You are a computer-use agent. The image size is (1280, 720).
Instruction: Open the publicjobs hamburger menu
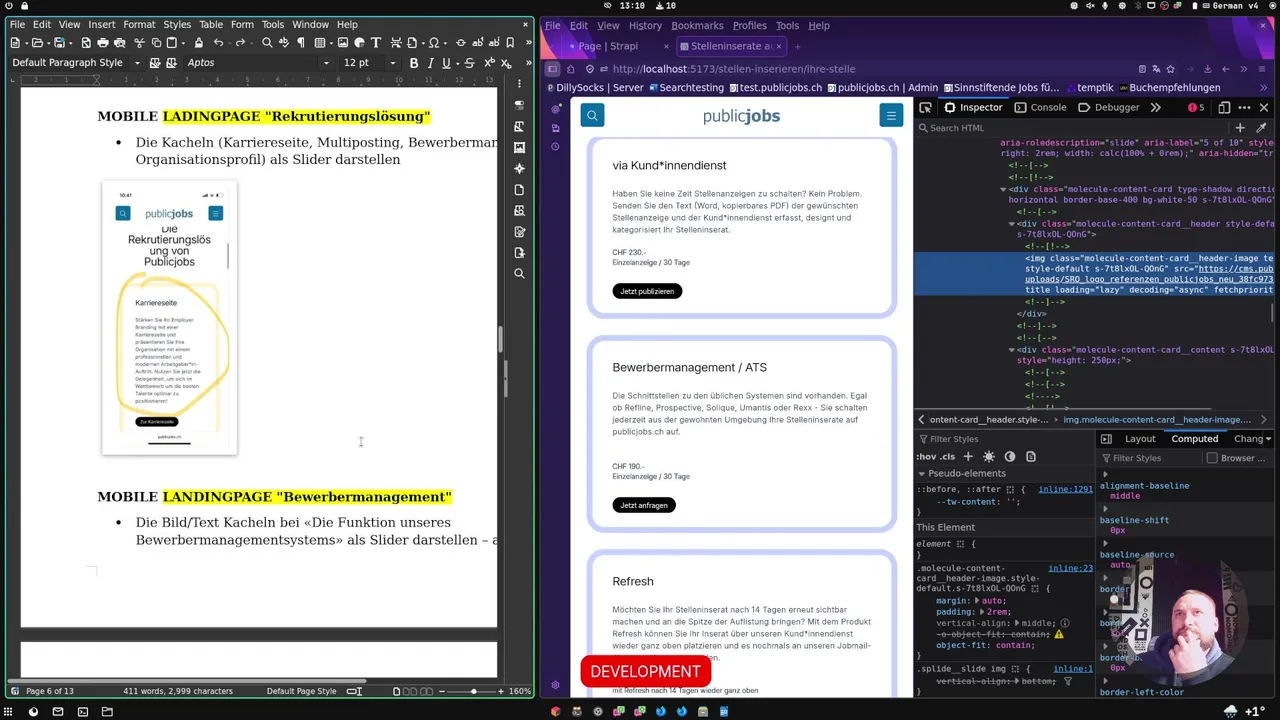coord(891,116)
